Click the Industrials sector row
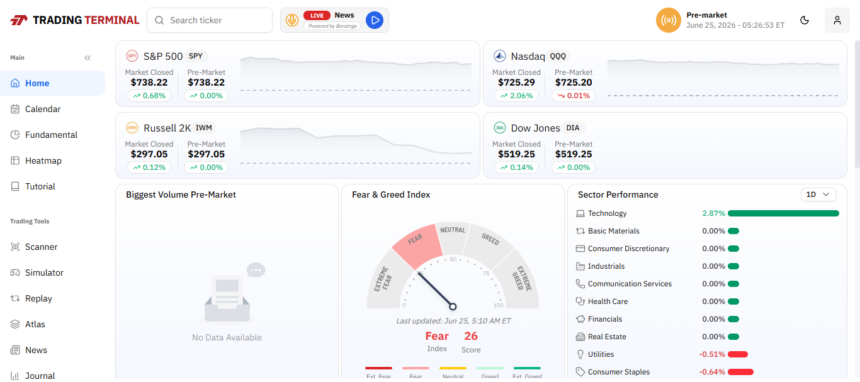Image resolution: width=860 pixels, height=382 pixels. (x=707, y=266)
